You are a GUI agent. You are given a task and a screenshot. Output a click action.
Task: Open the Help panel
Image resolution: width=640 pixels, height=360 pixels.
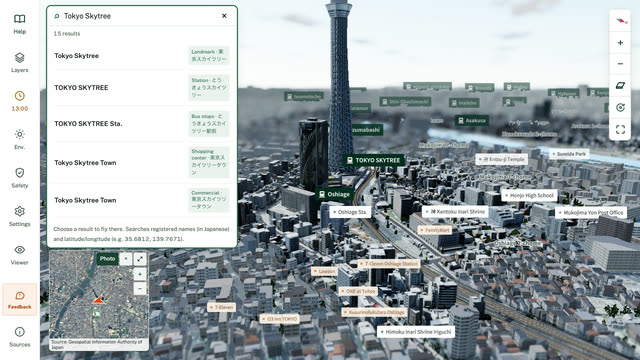coord(20,24)
